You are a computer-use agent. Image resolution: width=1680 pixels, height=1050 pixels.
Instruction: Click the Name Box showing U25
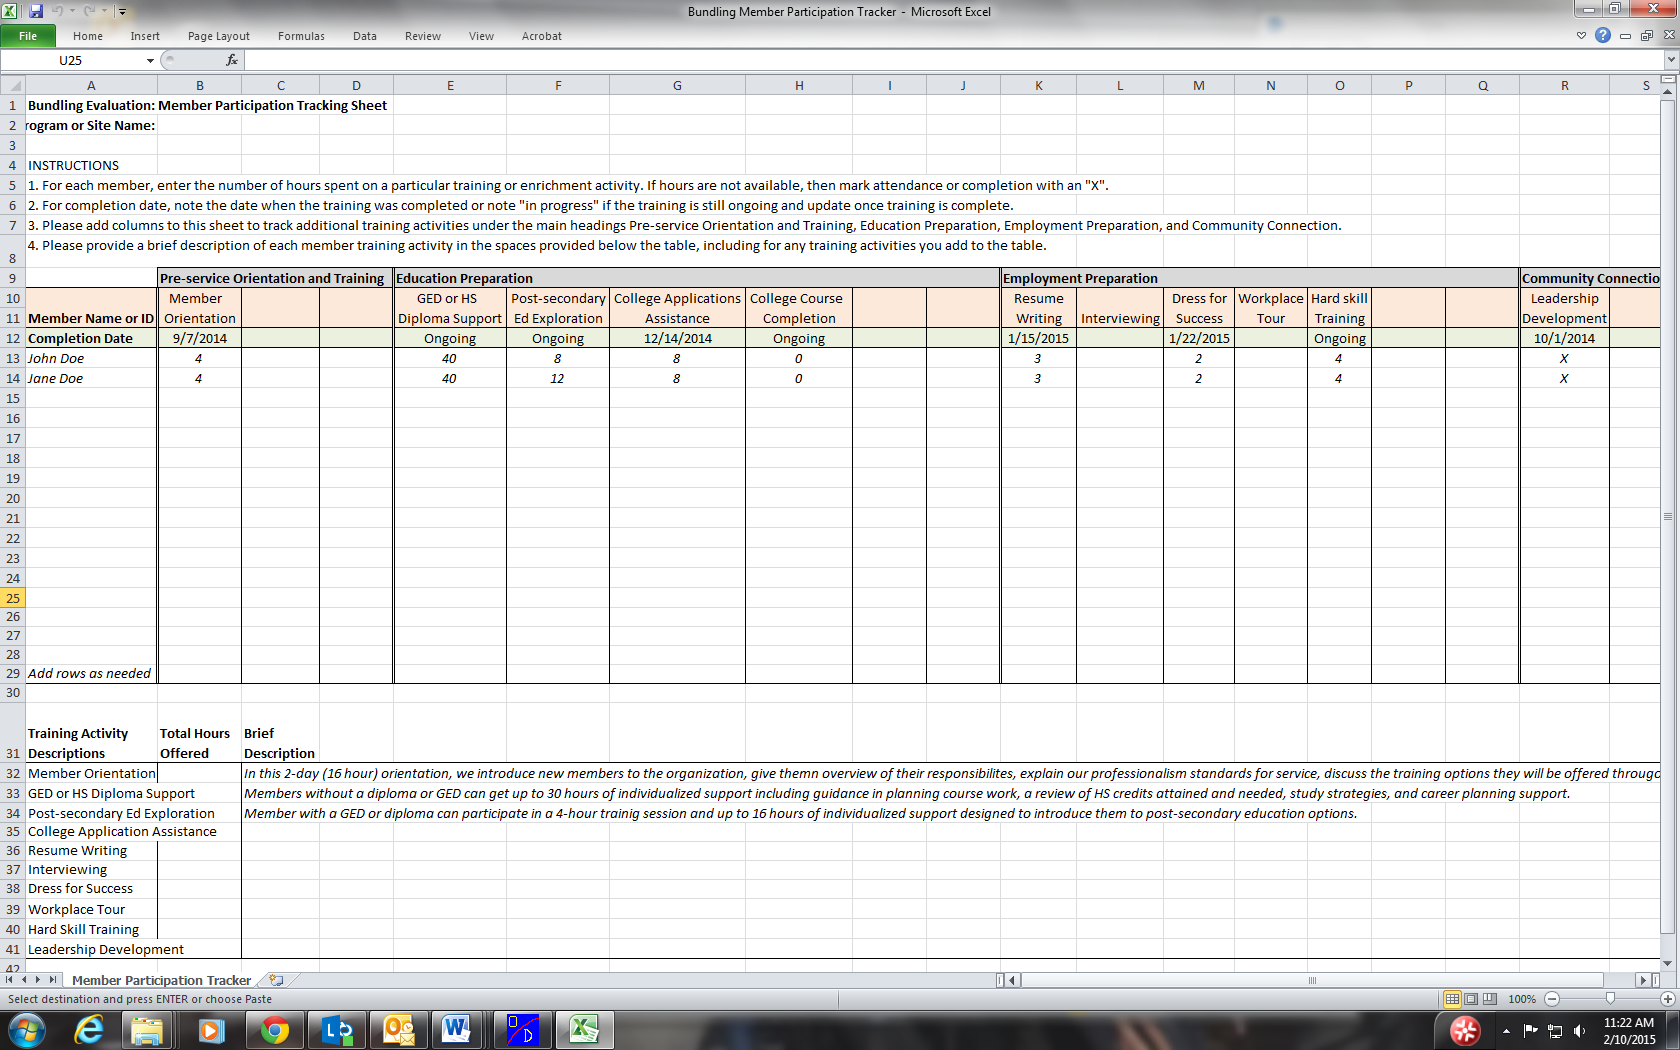pos(70,60)
